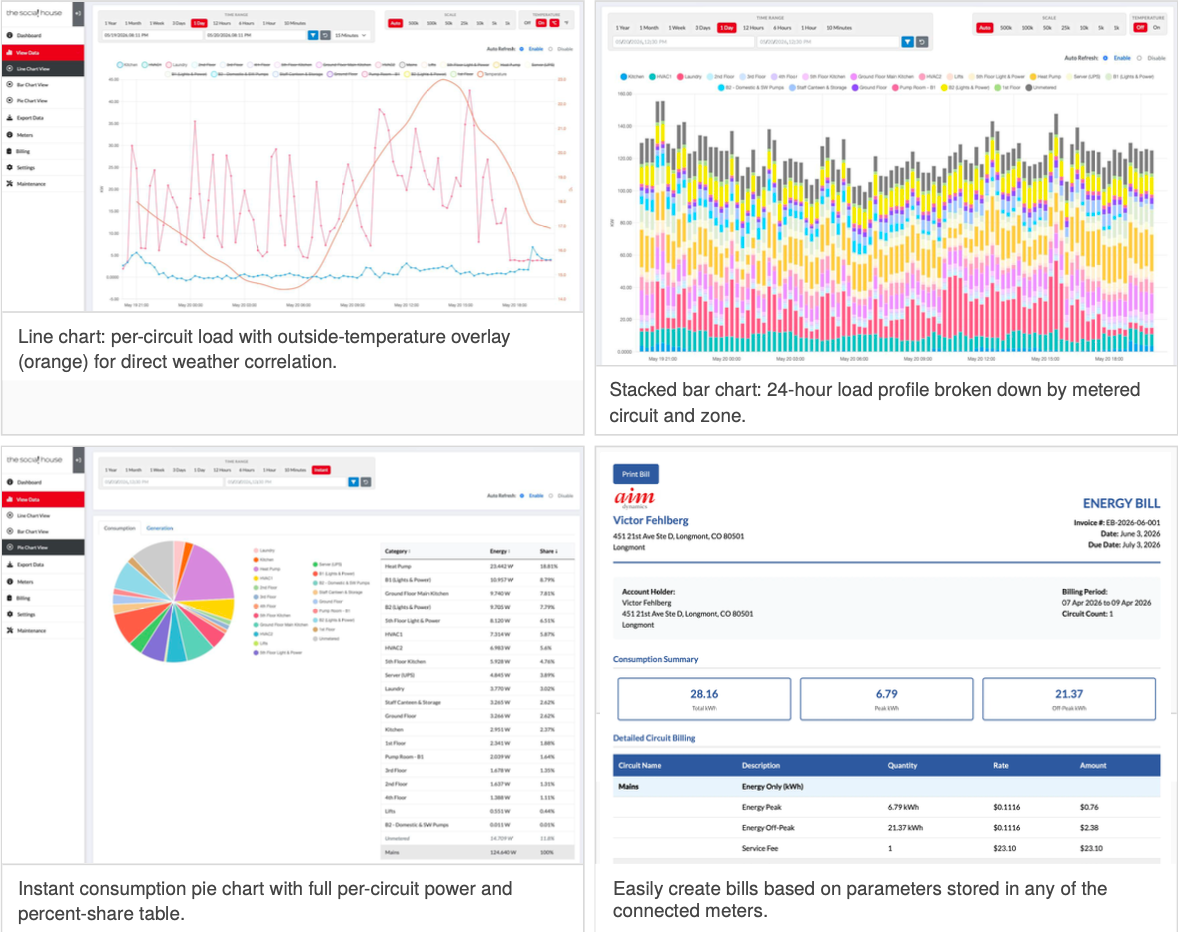Screen dimensions: 1178x932
Task: Toggle Kitchen color legend in bar chart panel
Action: coord(624,77)
